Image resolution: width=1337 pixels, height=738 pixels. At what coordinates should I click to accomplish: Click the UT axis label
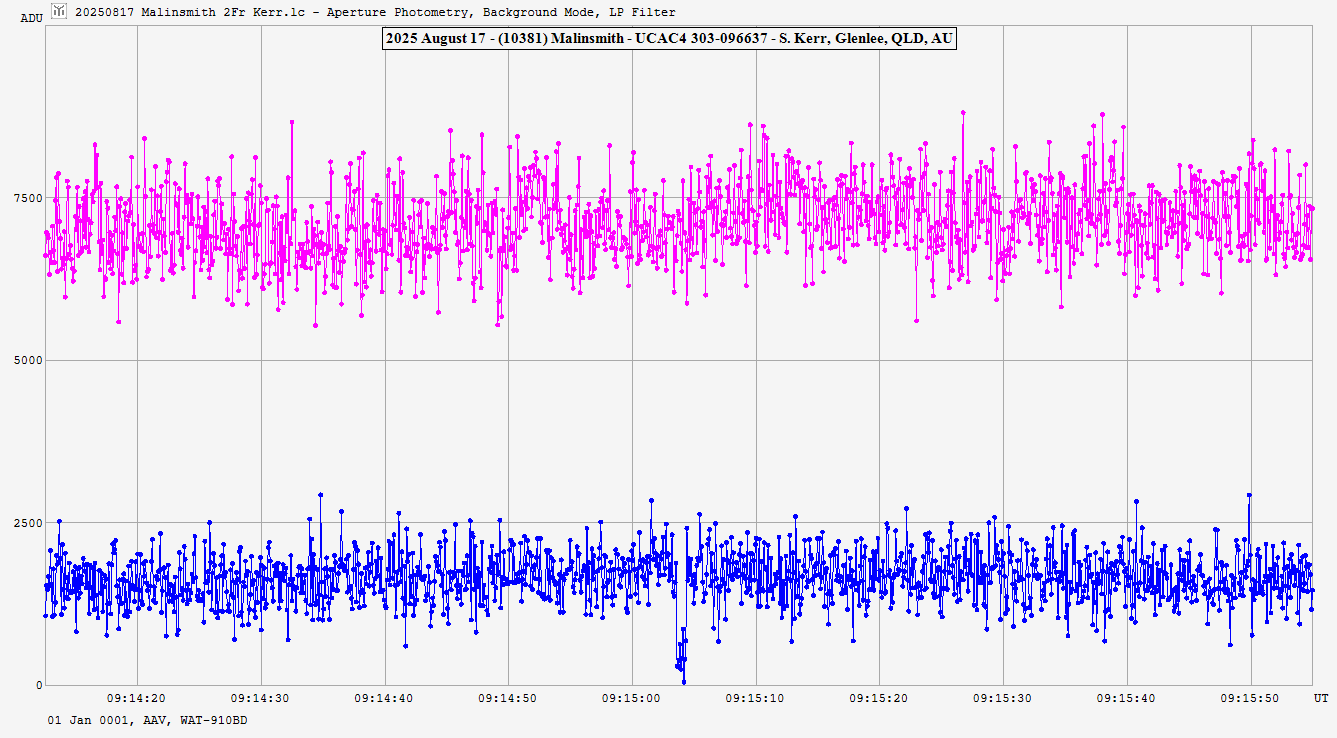[x=1321, y=697]
